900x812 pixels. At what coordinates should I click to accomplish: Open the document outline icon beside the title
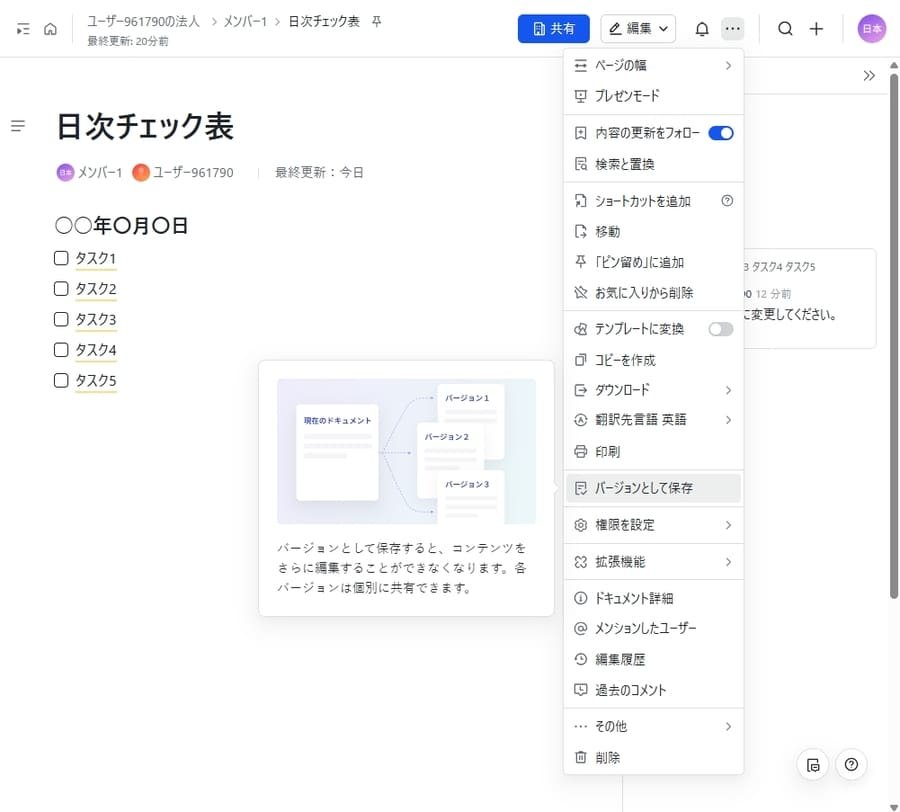click(17, 125)
